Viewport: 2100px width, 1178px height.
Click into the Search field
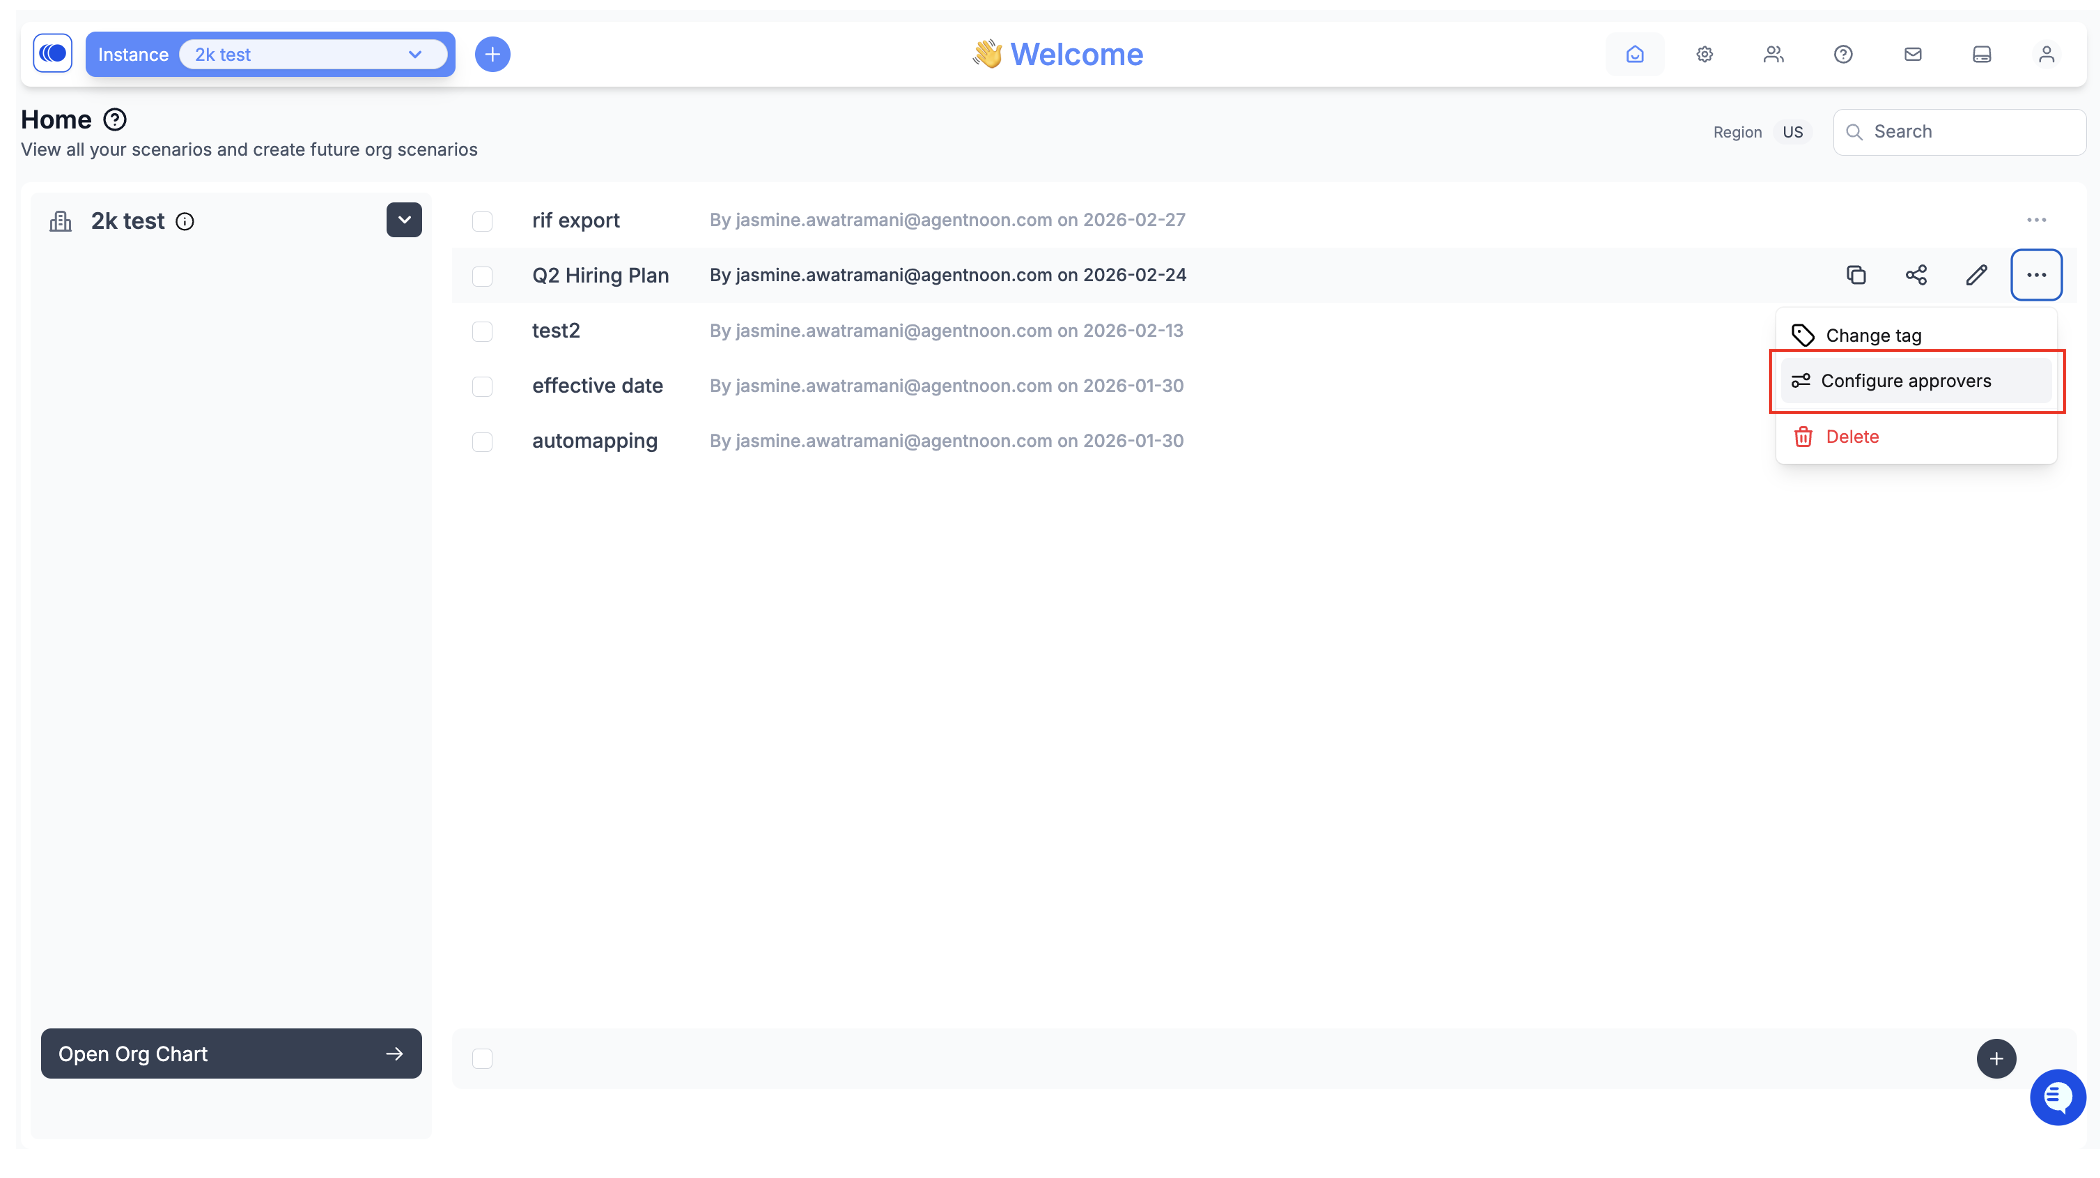tap(1970, 132)
